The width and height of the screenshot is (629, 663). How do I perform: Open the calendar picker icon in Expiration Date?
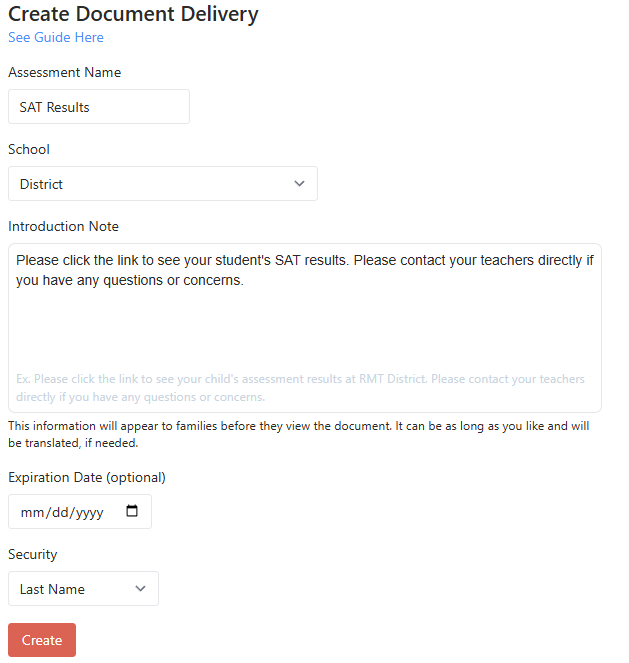pyautogui.click(x=132, y=511)
